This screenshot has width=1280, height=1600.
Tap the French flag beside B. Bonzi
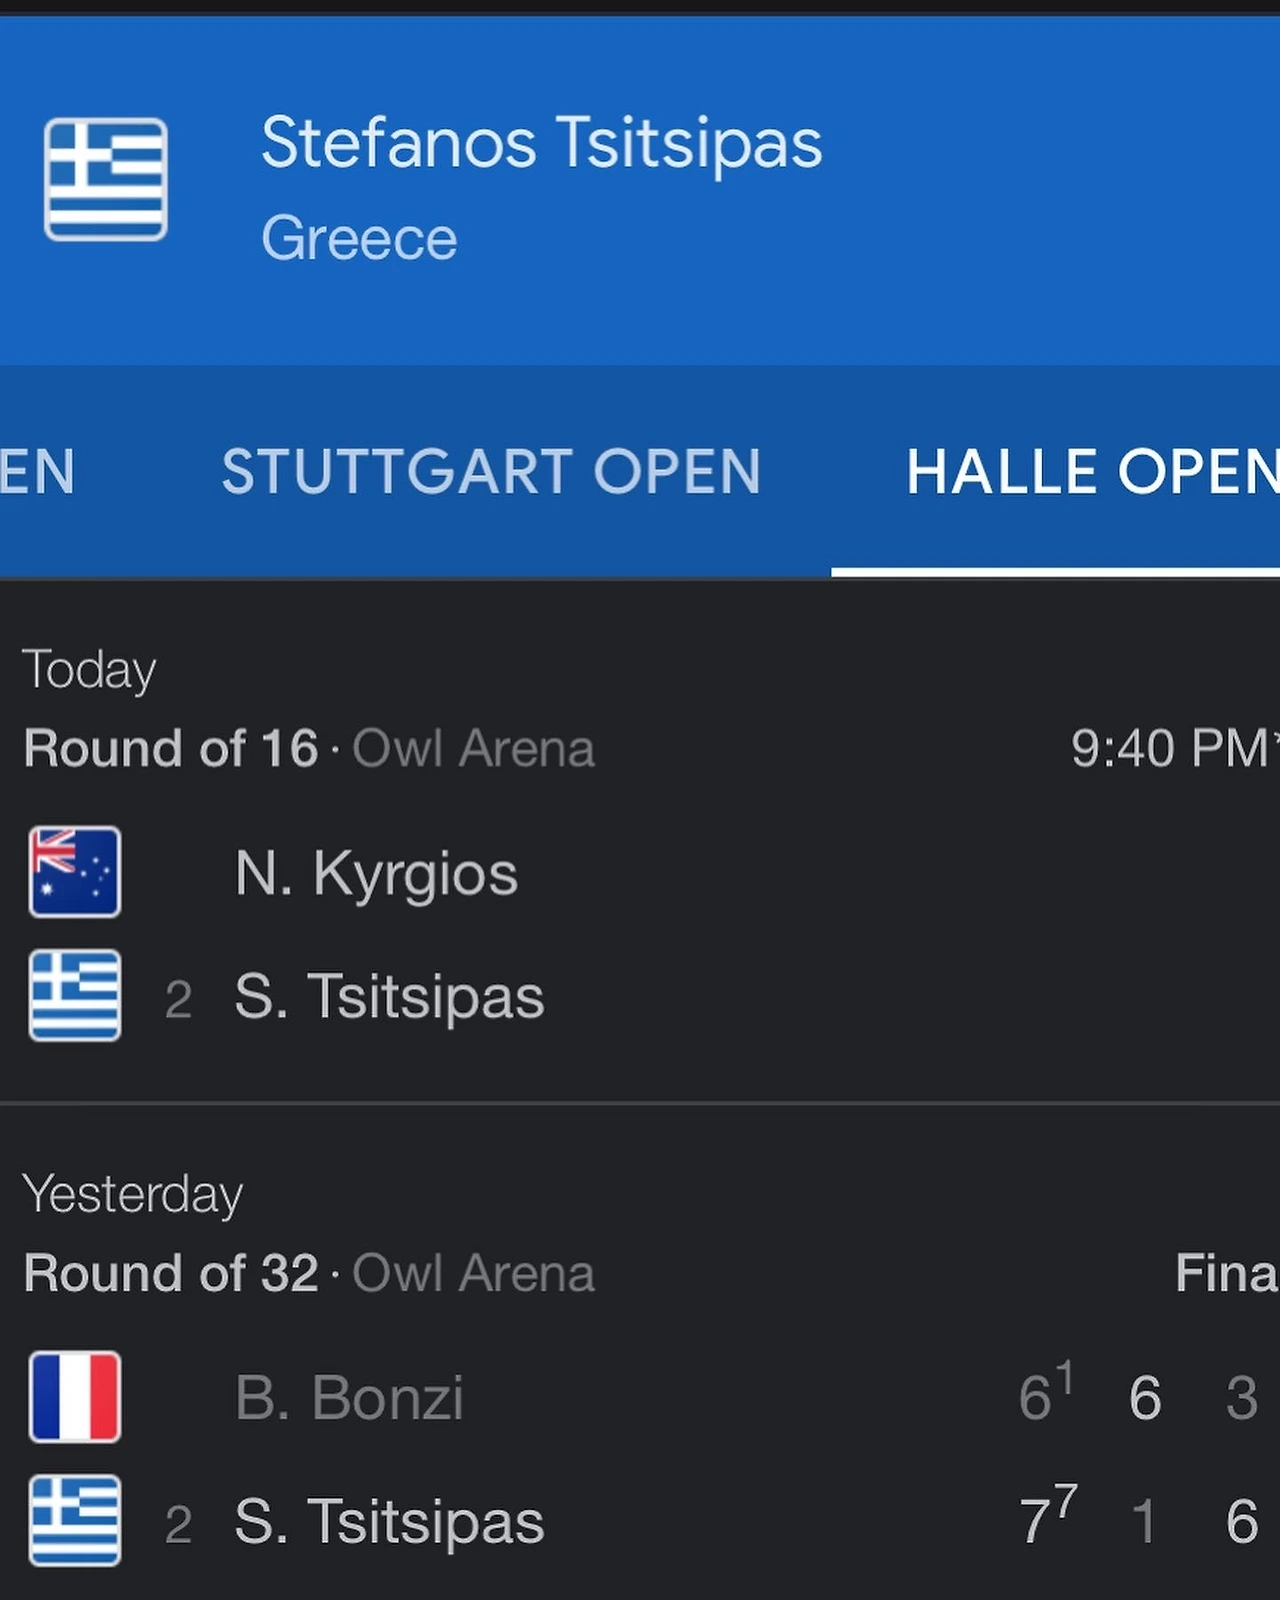click(75, 1397)
